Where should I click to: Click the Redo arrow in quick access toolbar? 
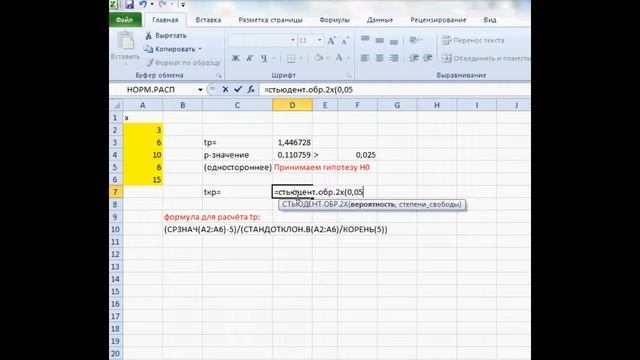(162, 4)
